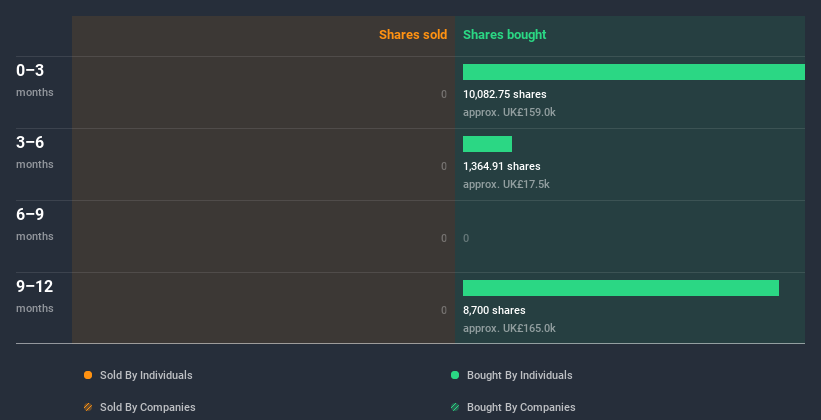Click the 0–3 months sold zero value

tap(444, 94)
